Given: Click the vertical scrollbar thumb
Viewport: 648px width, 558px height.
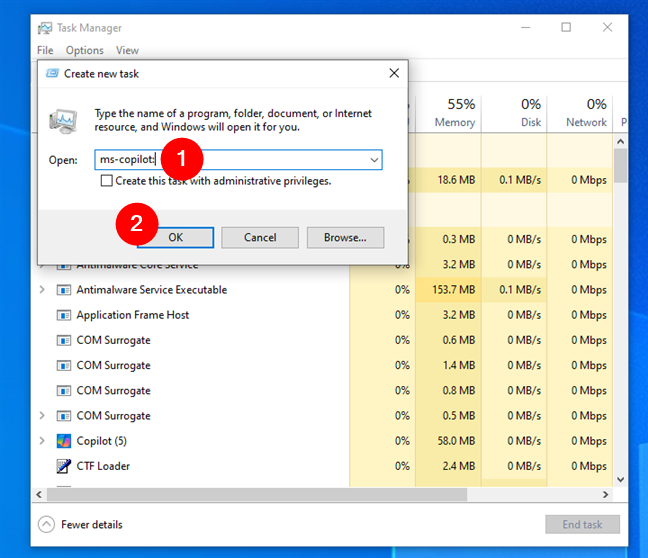Looking at the screenshot, I should coord(620,166).
